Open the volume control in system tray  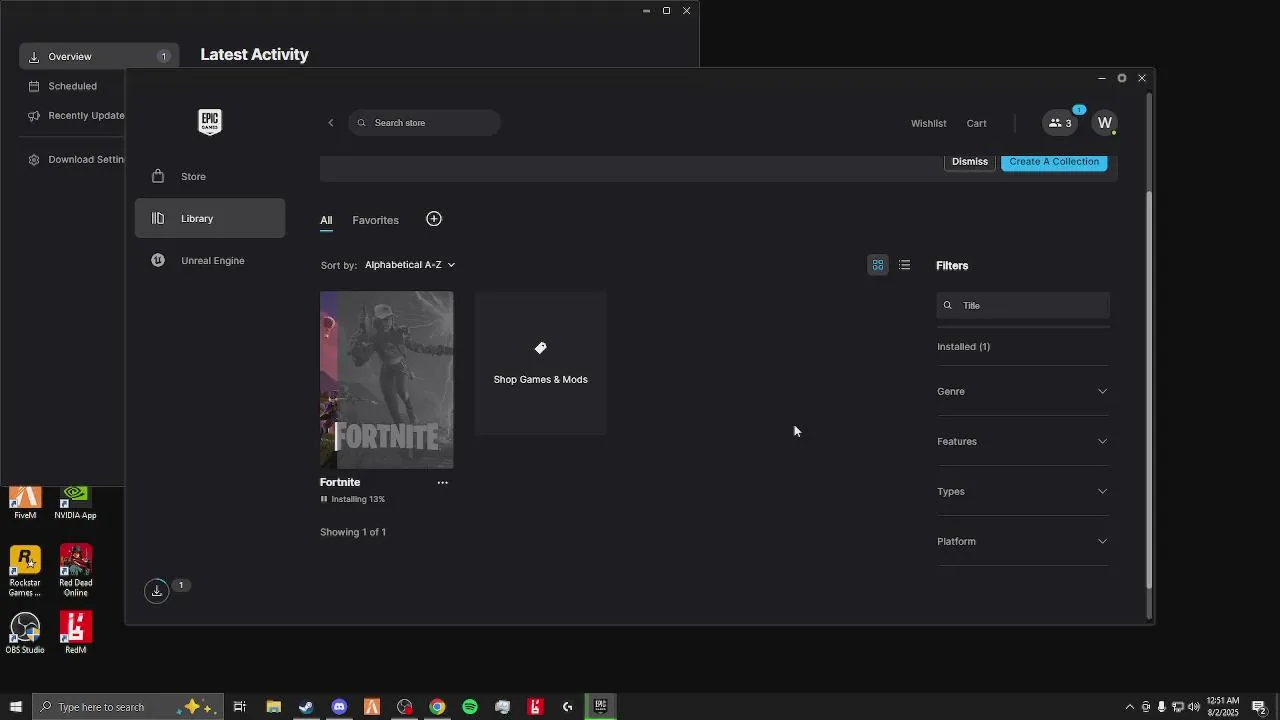(x=1194, y=707)
